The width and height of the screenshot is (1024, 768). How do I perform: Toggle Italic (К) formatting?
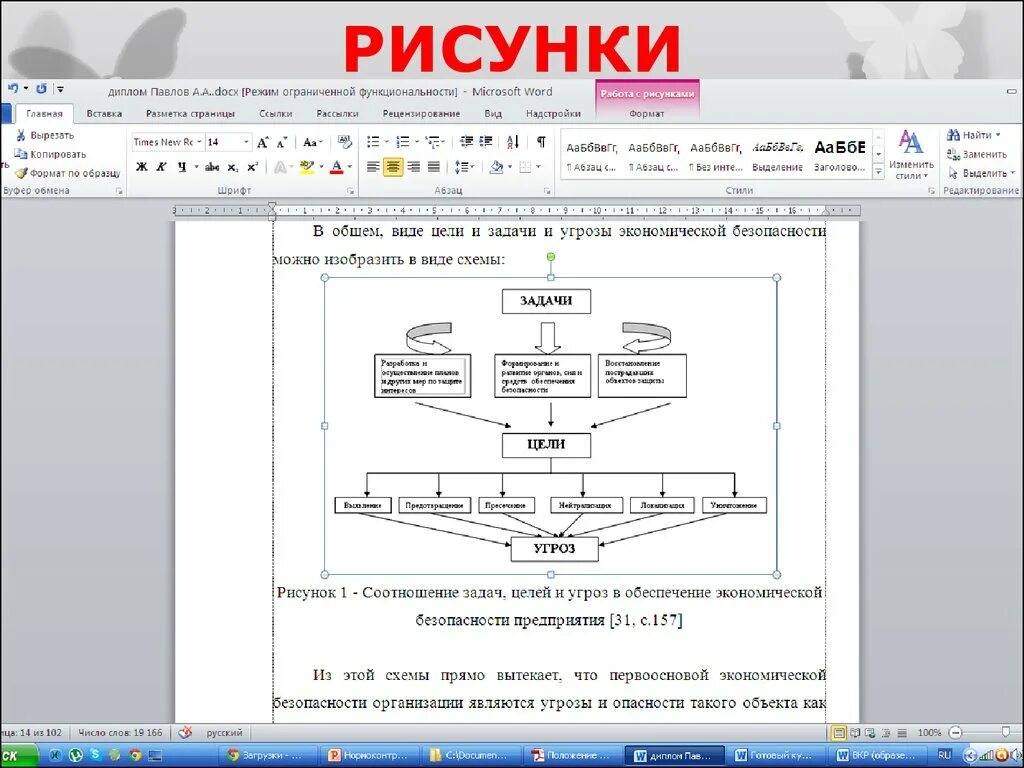pos(161,167)
